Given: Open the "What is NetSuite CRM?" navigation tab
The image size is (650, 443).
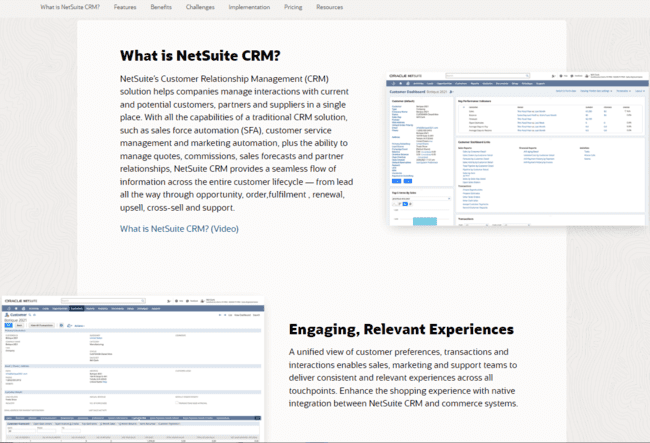Looking at the screenshot, I should [70, 7].
